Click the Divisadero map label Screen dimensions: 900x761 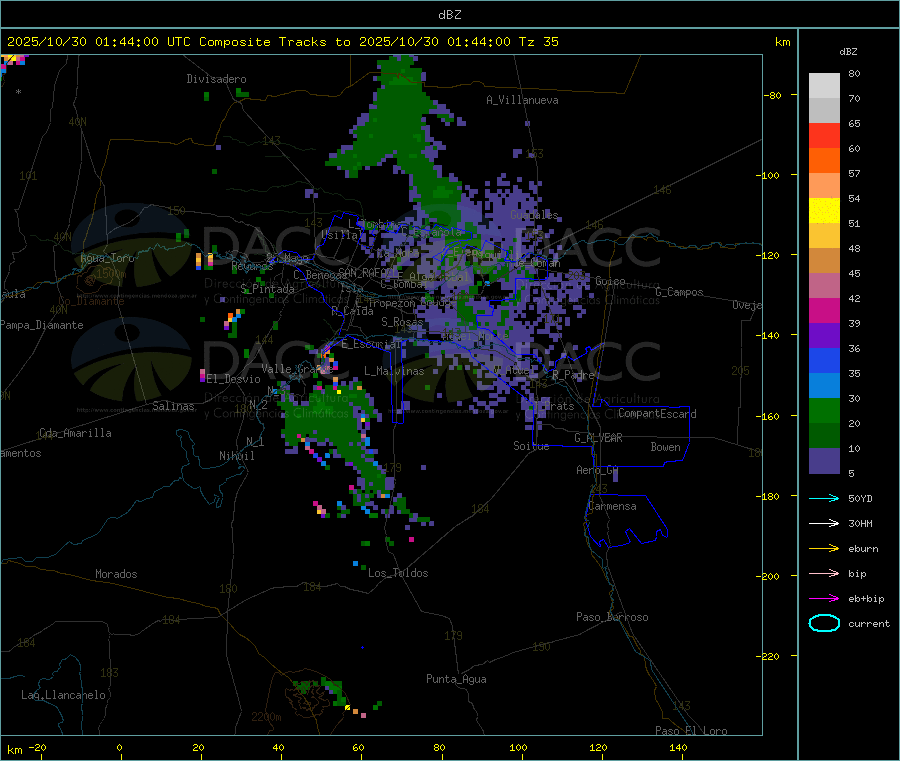(216, 79)
